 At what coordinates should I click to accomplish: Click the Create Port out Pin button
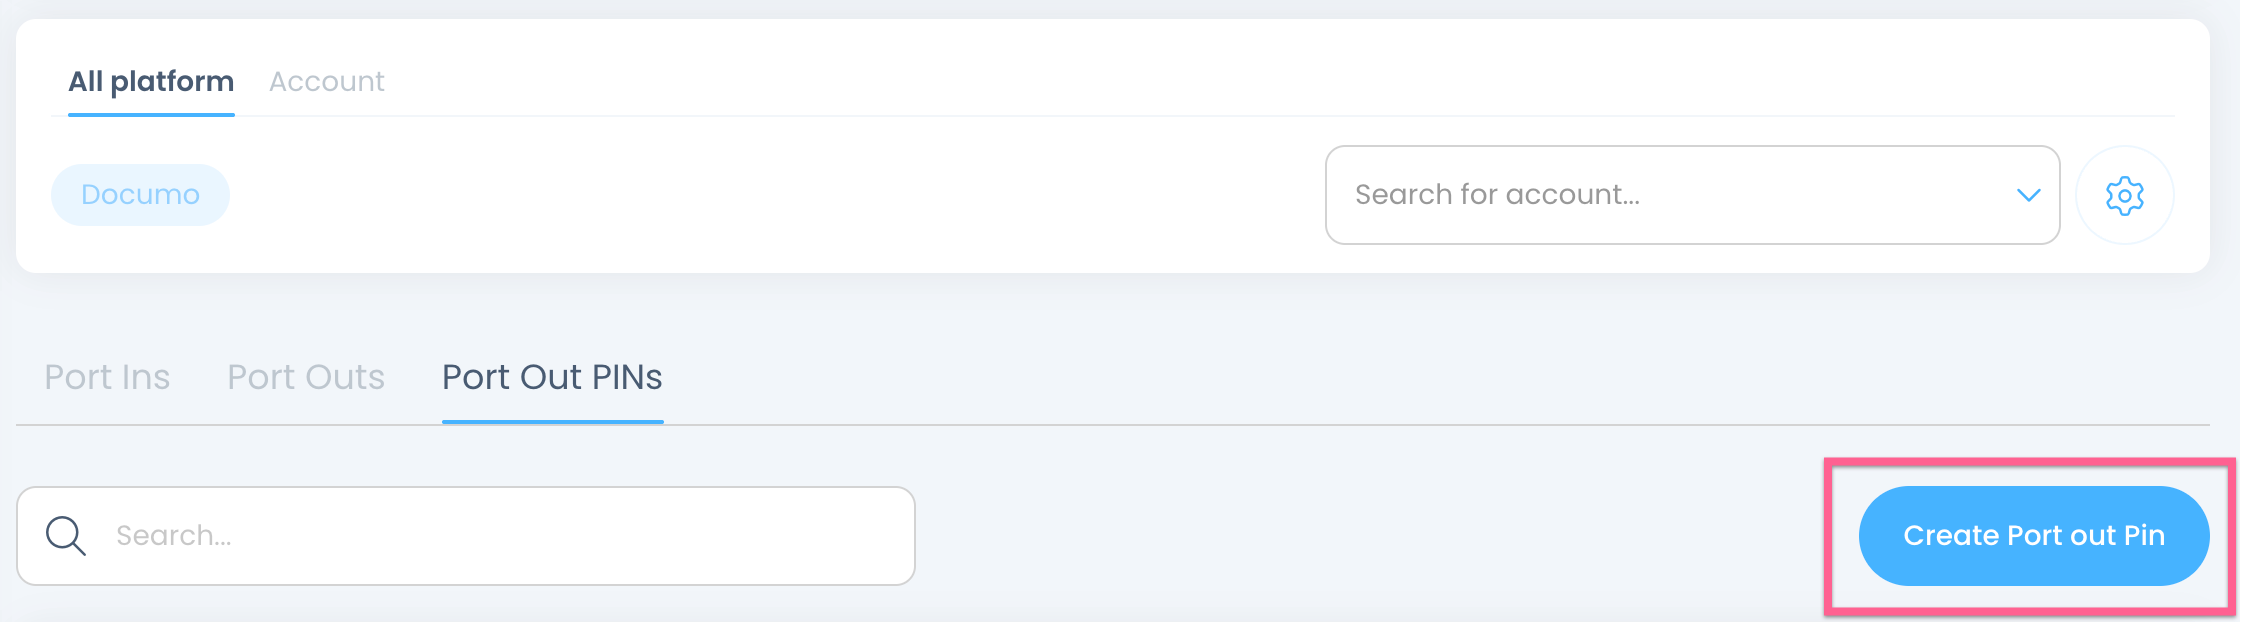[x=2033, y=536]
